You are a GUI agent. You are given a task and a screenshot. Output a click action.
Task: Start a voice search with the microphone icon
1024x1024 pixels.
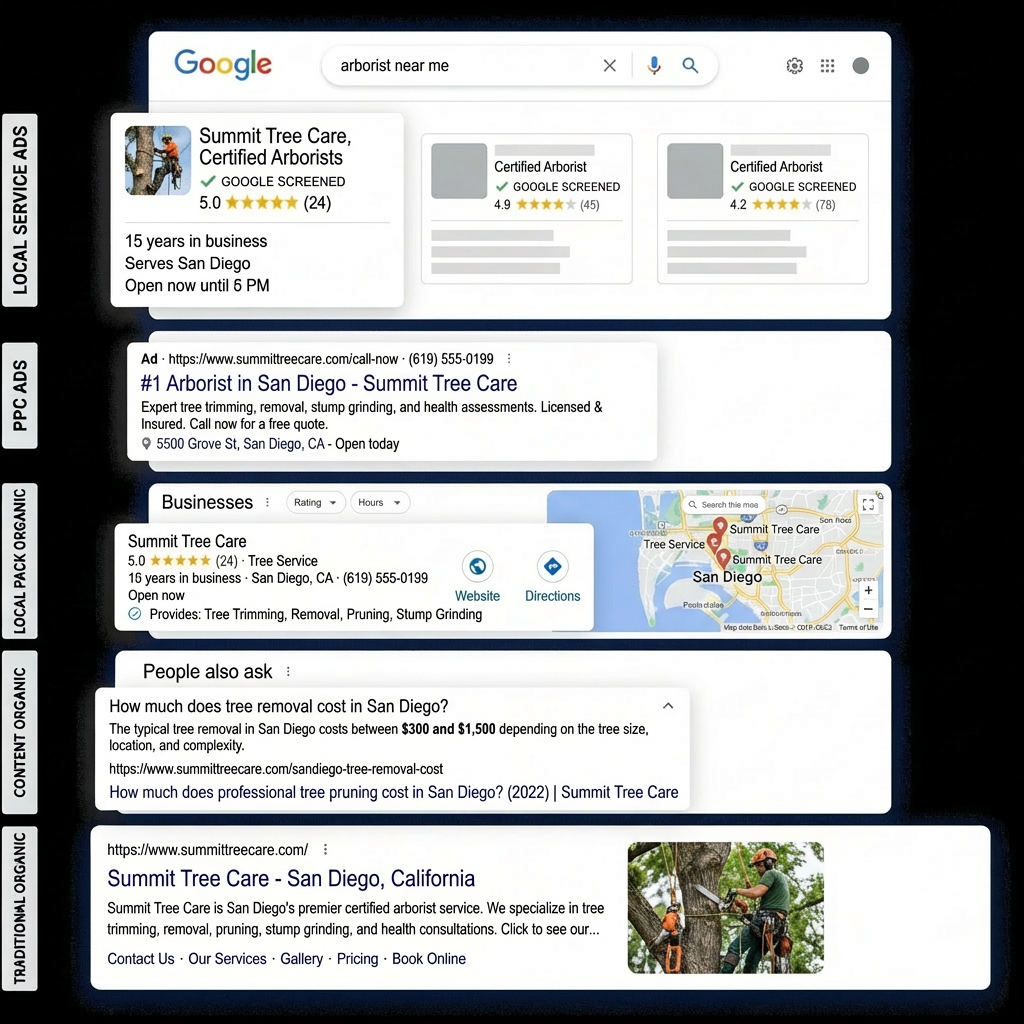(x=654, y=65)
